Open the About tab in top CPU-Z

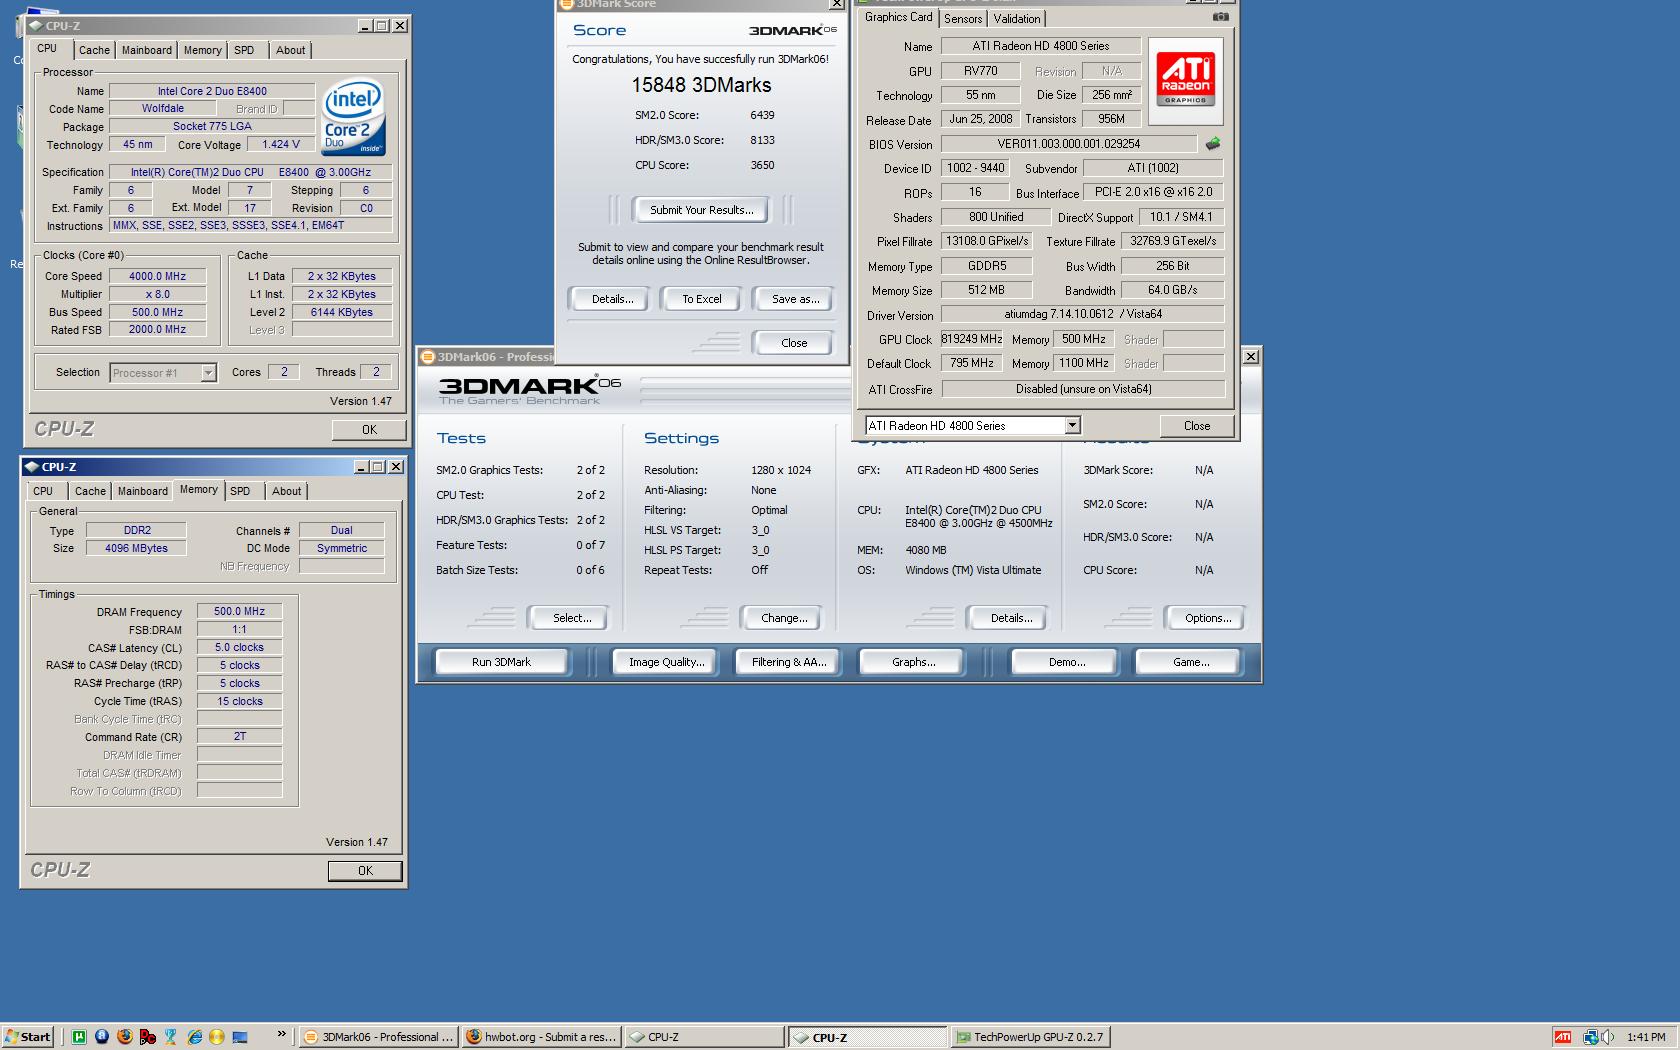[x=291, y=50]
